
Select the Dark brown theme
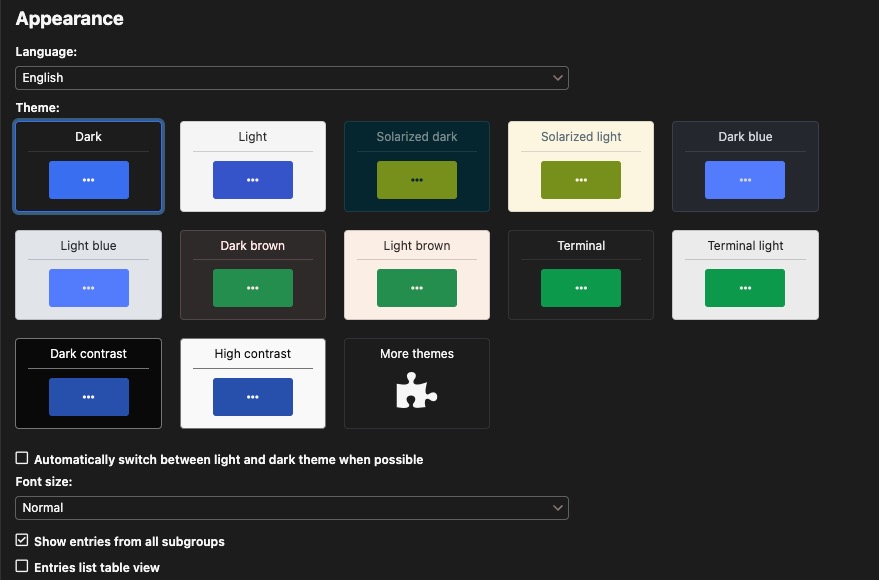(252, 275)
